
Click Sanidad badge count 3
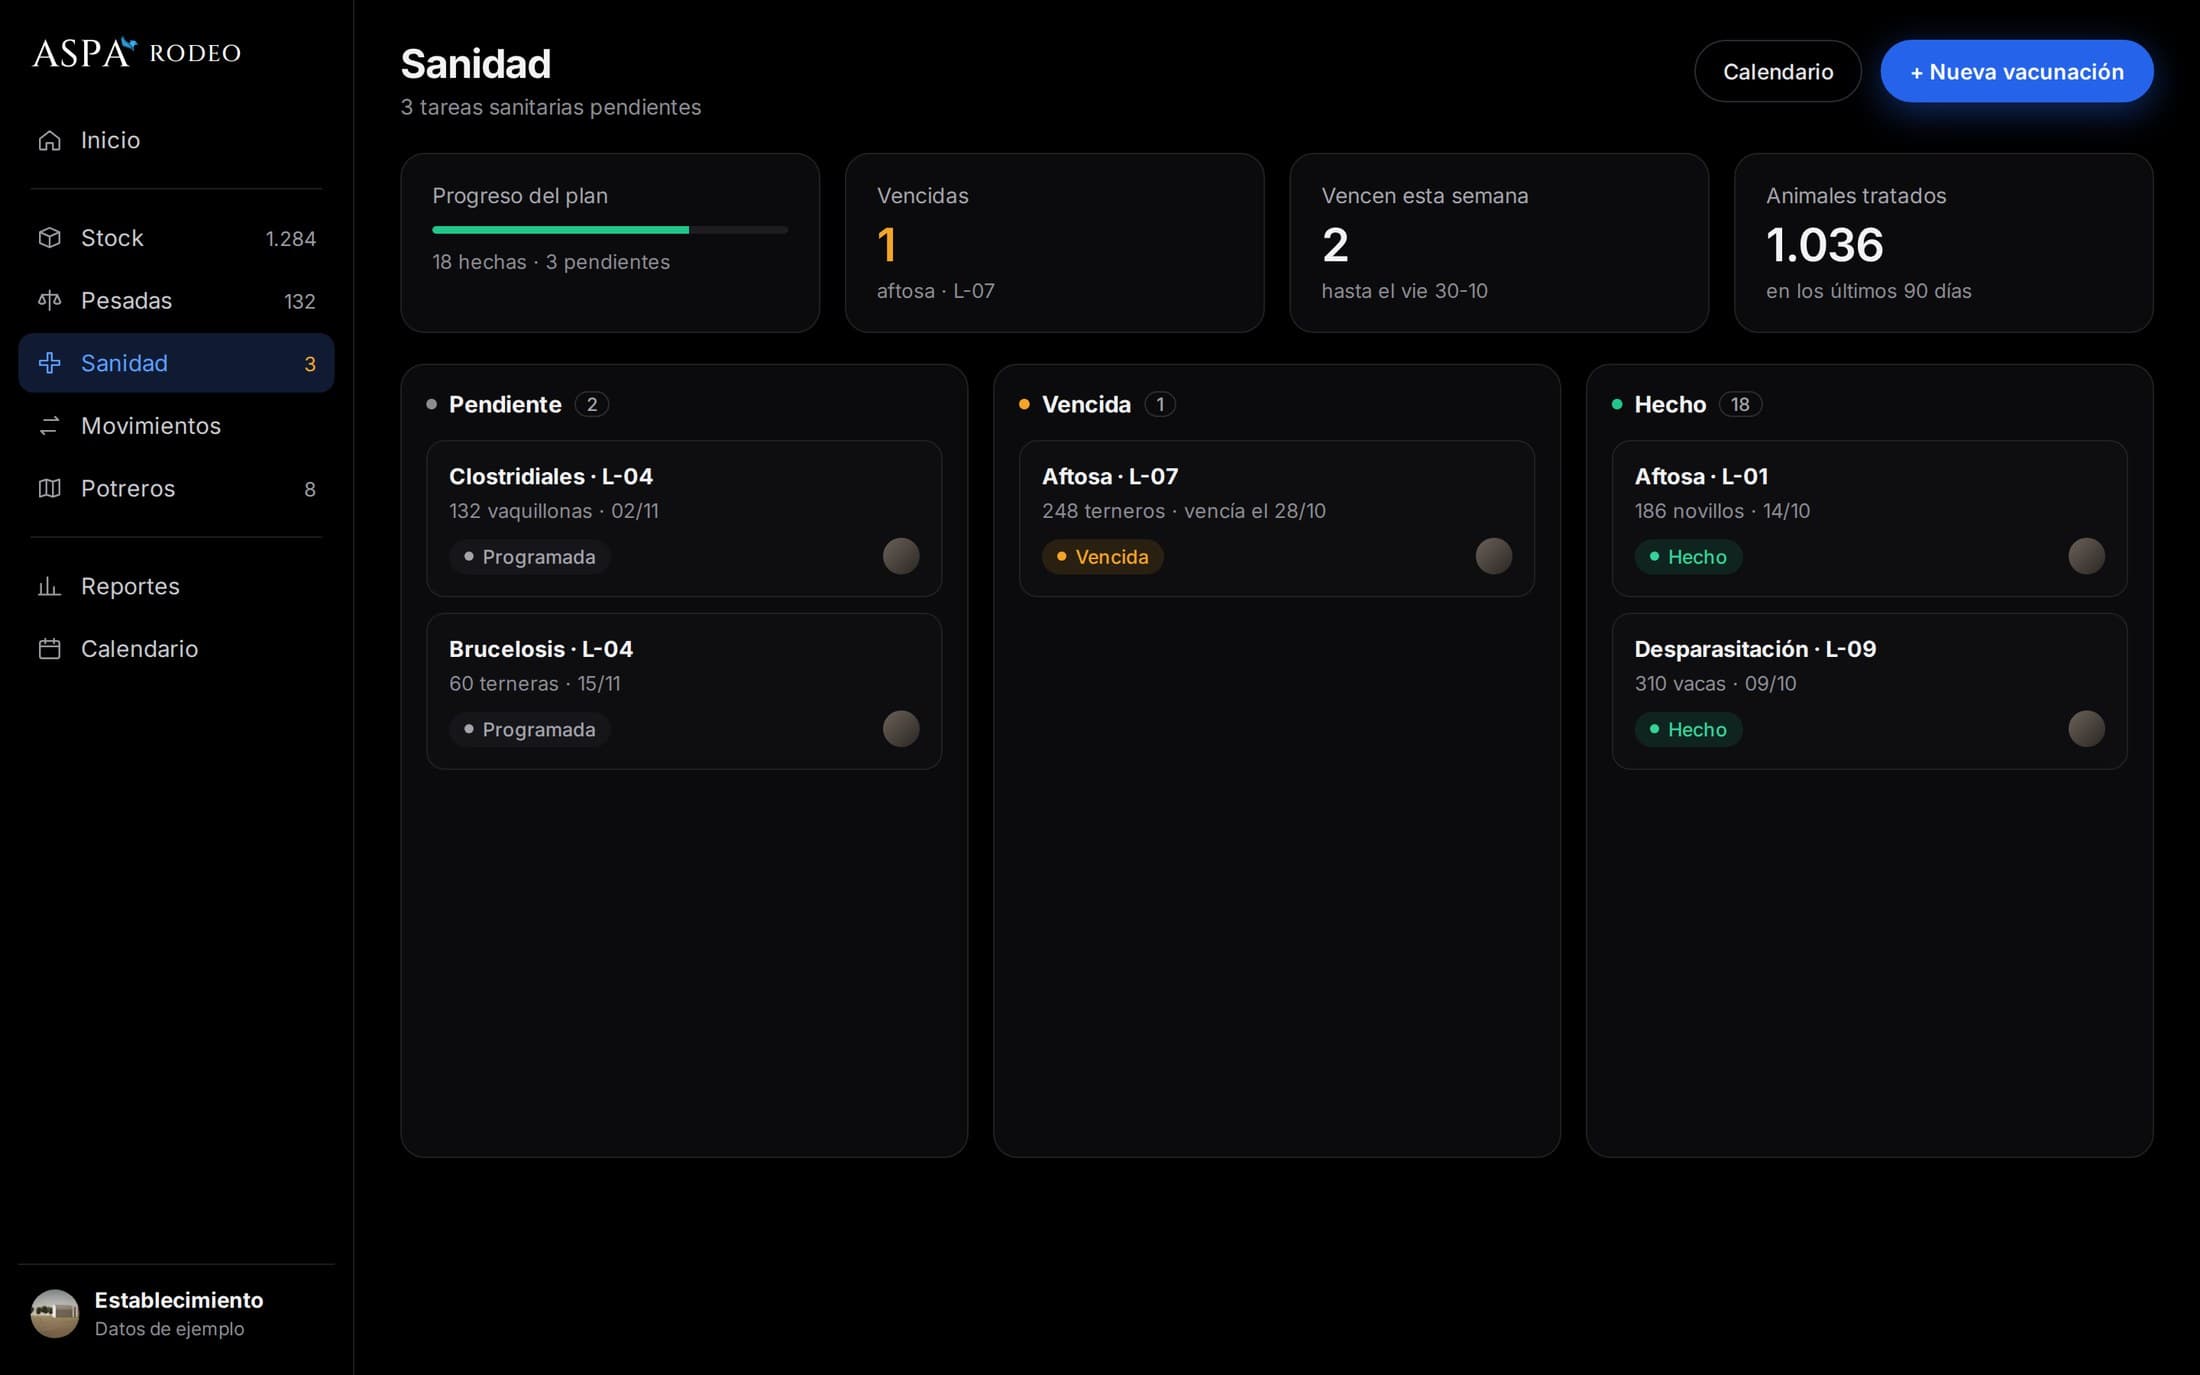(310, 364)
